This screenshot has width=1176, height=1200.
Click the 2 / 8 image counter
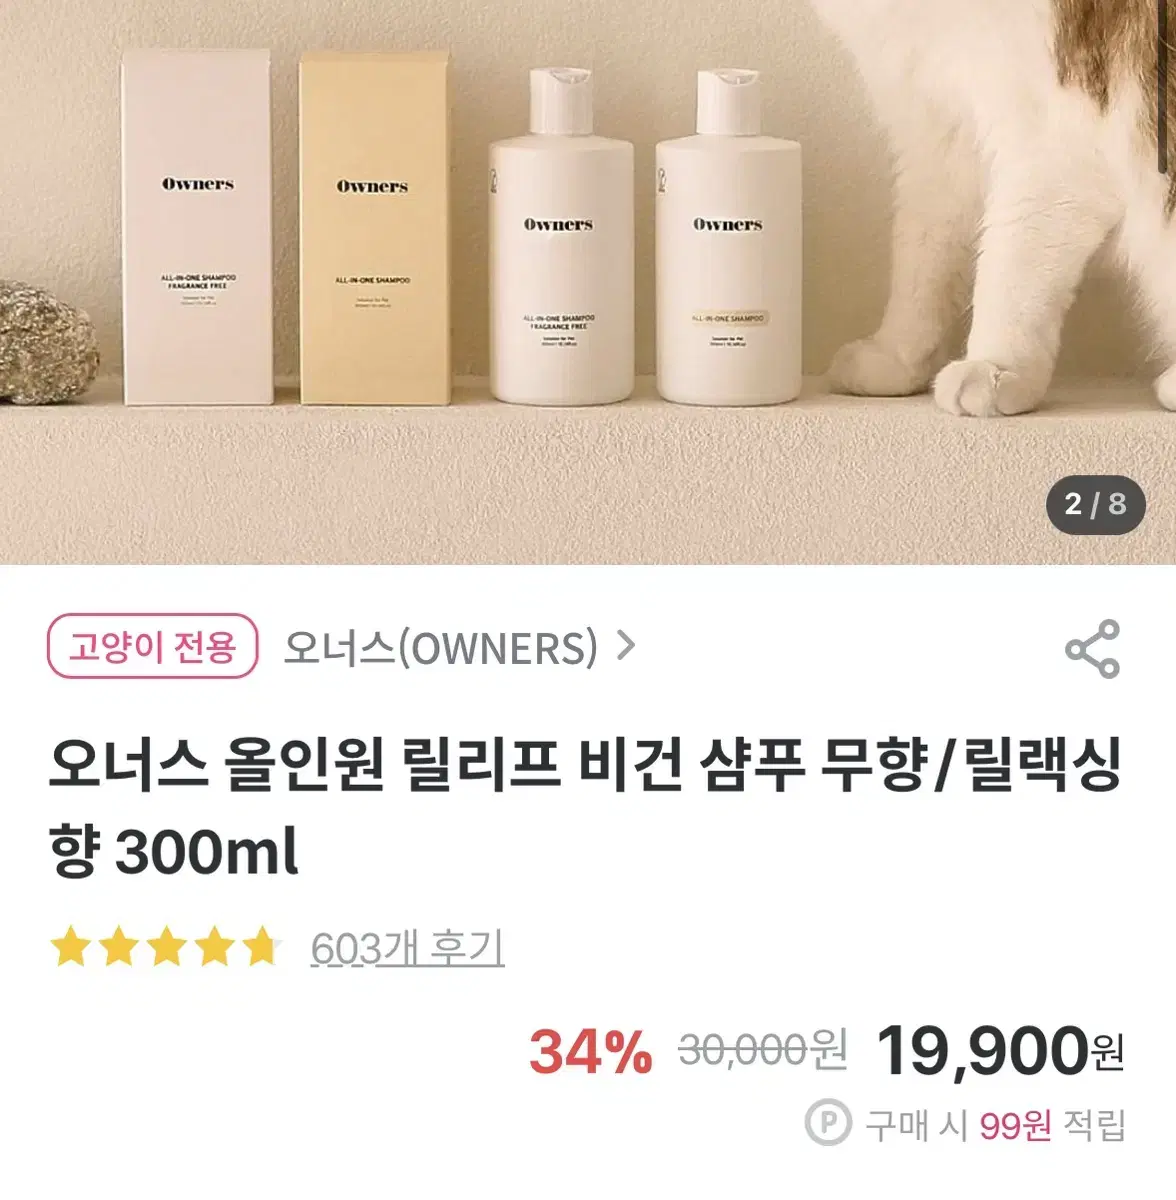tap(1095, 504)
